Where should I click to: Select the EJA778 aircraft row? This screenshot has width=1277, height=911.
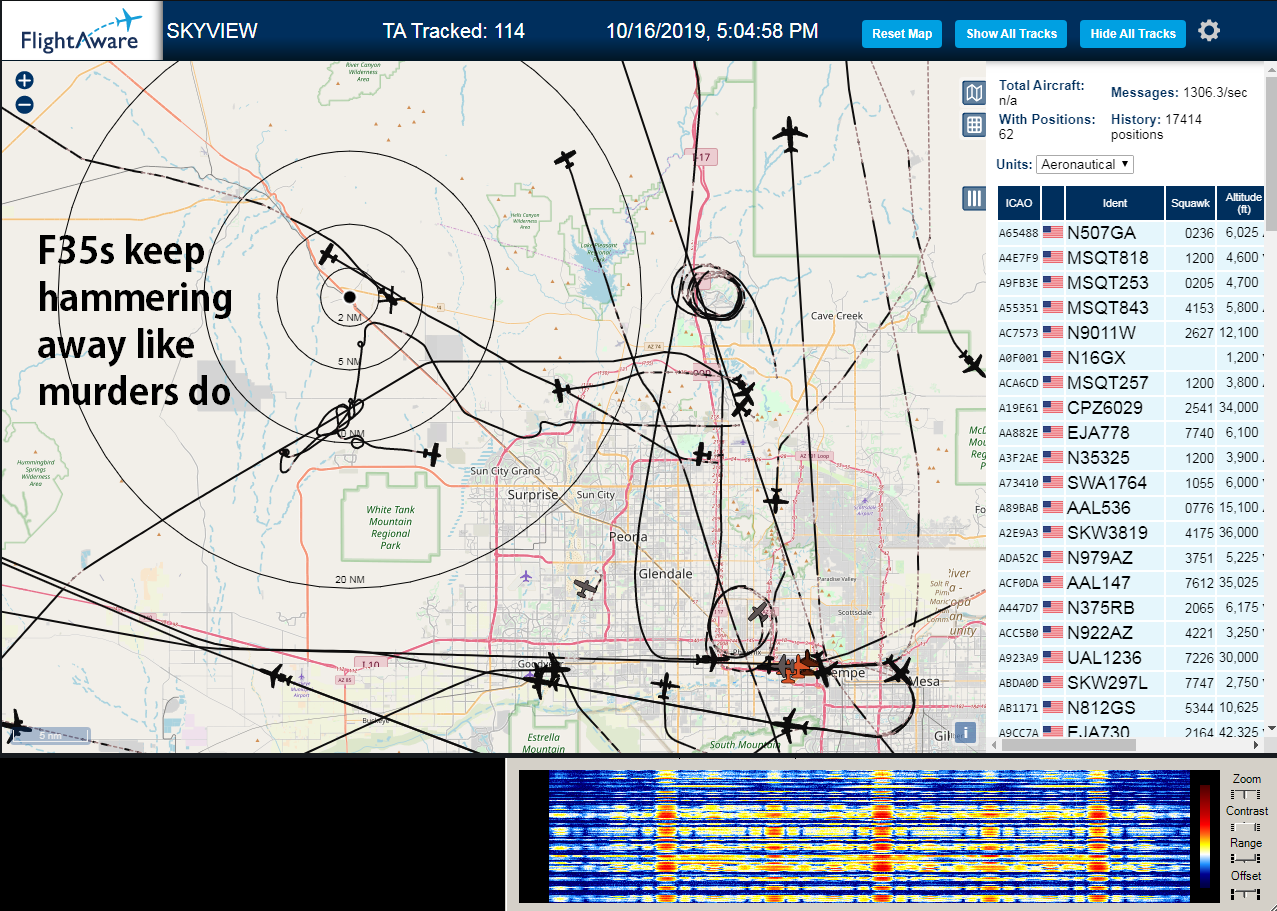(x=1131, y=432)
